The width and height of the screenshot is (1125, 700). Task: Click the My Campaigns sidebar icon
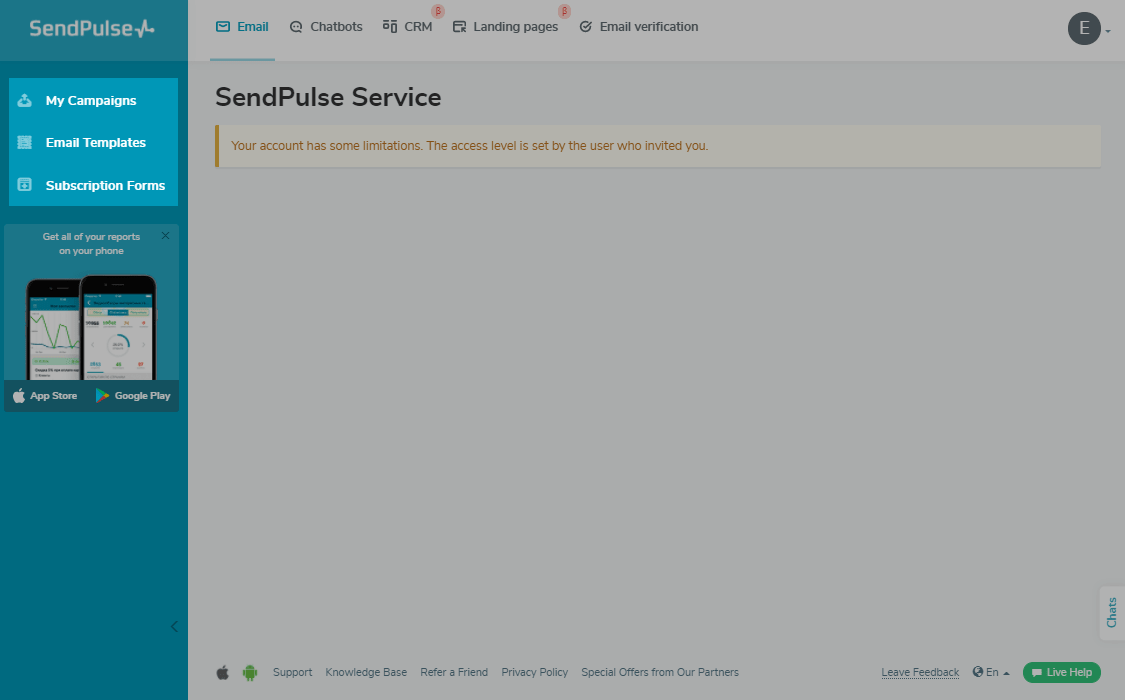pos(24,100)
